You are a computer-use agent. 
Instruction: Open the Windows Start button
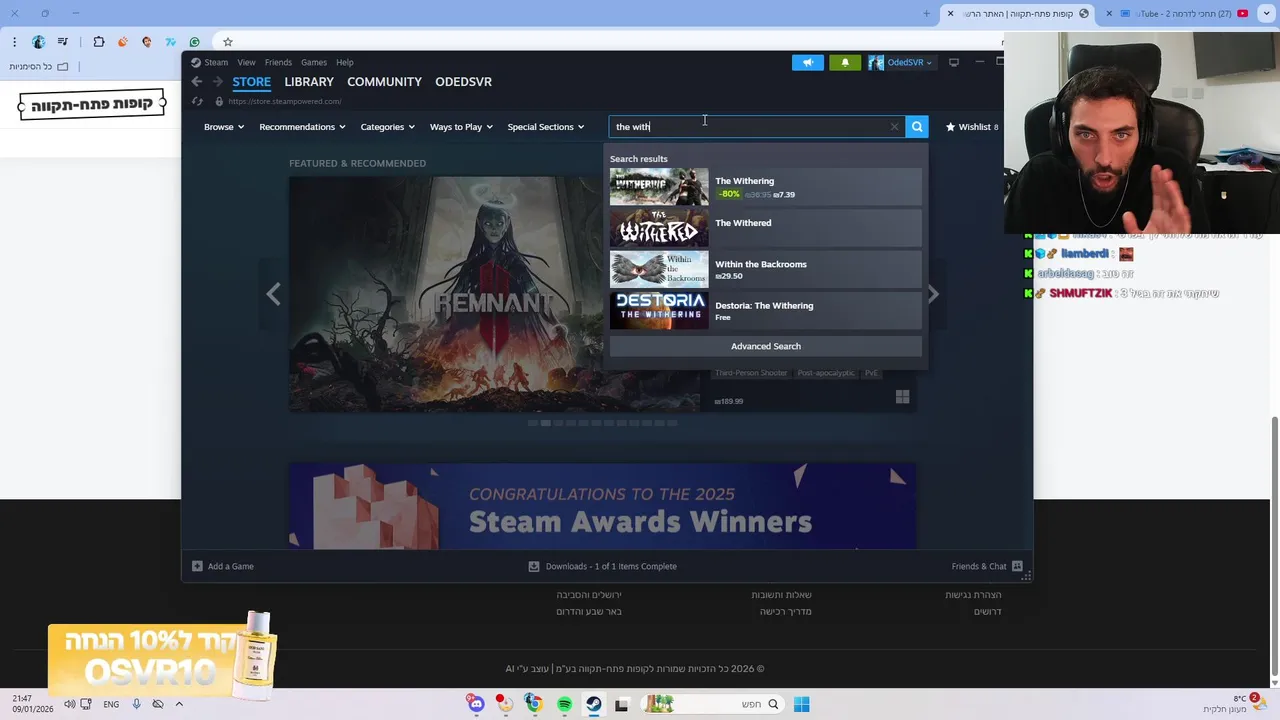pos(801,704)
